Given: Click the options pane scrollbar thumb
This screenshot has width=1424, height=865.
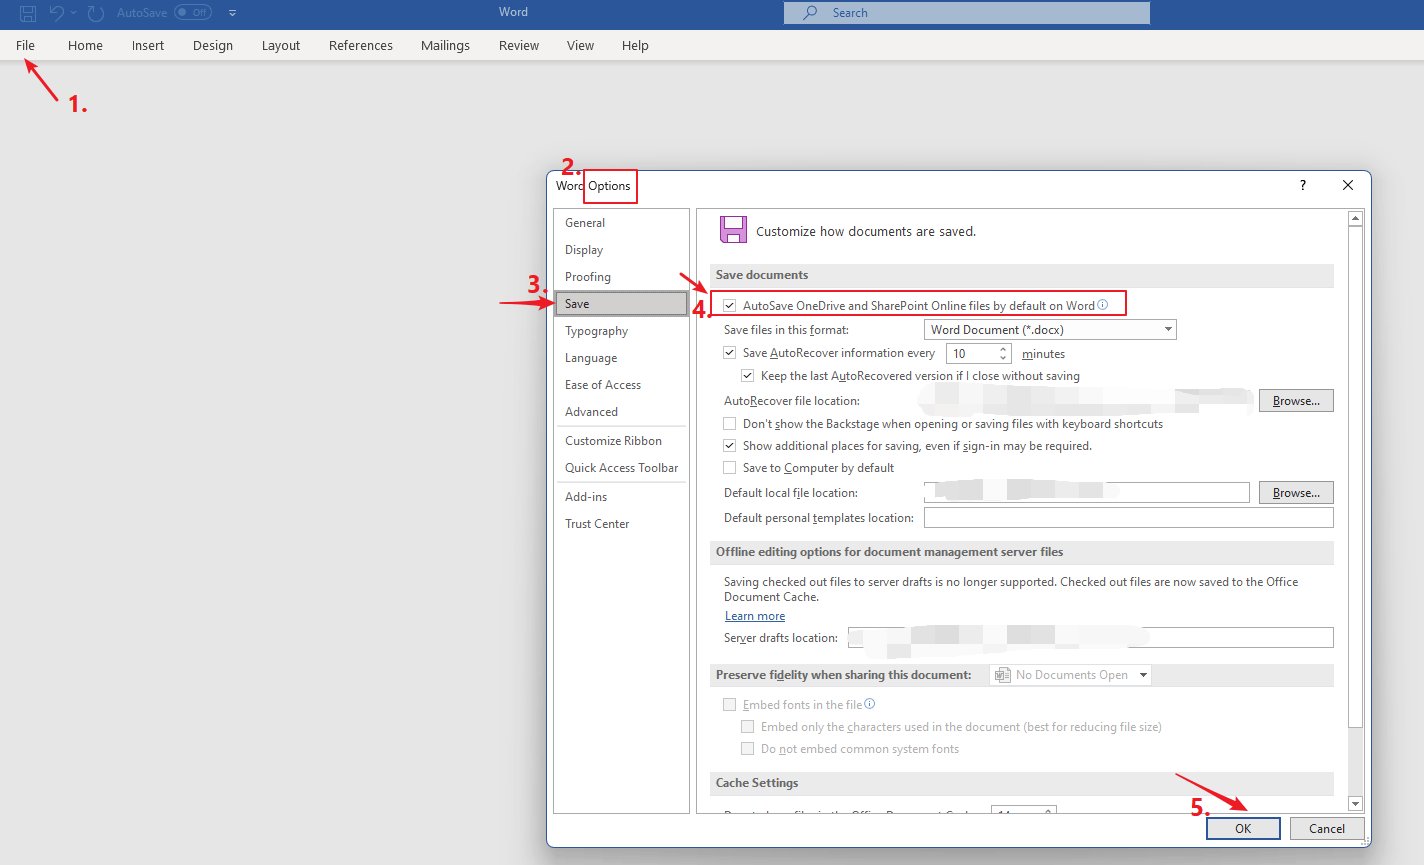Looking at the screenshot, I should tap(1356, 477).
